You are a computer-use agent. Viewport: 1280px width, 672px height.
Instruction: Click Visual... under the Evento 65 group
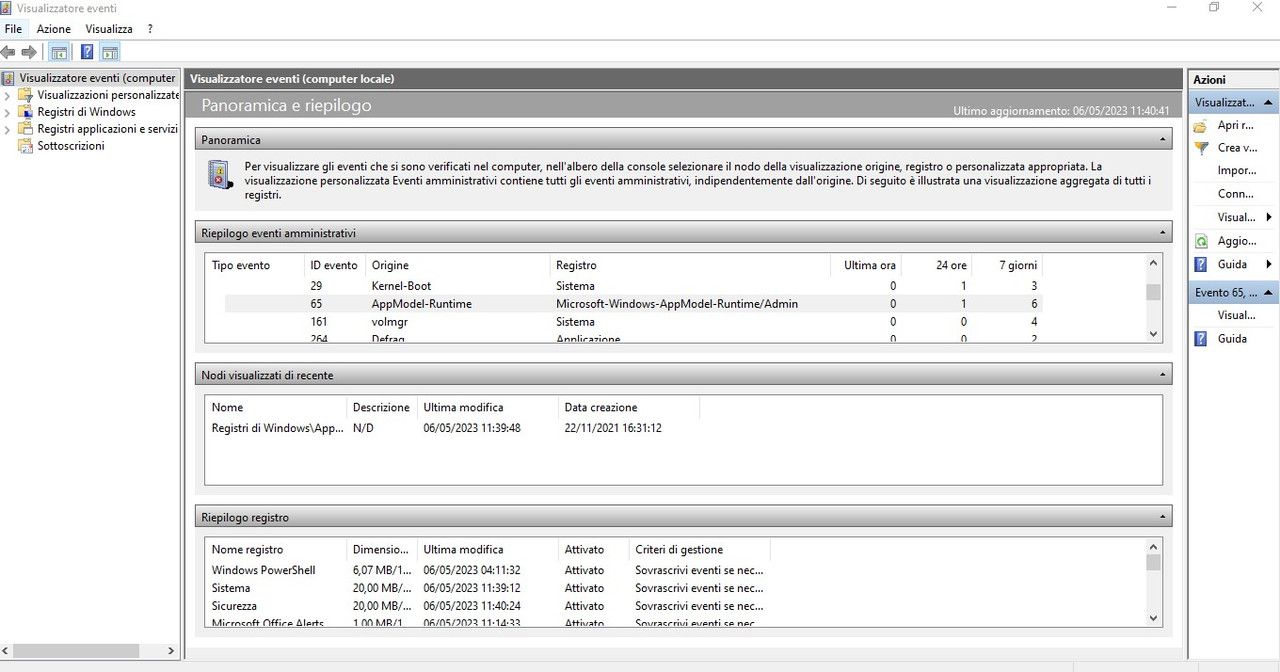1236,315
